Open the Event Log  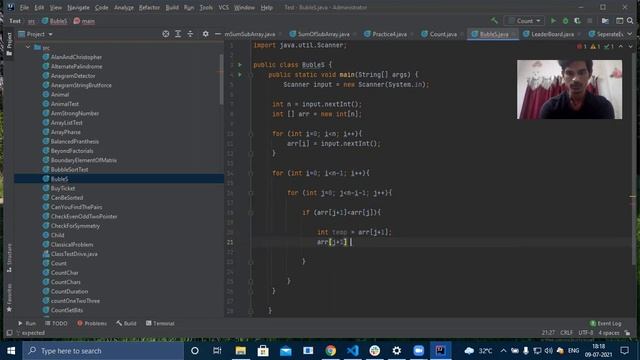tap(606, 323)
